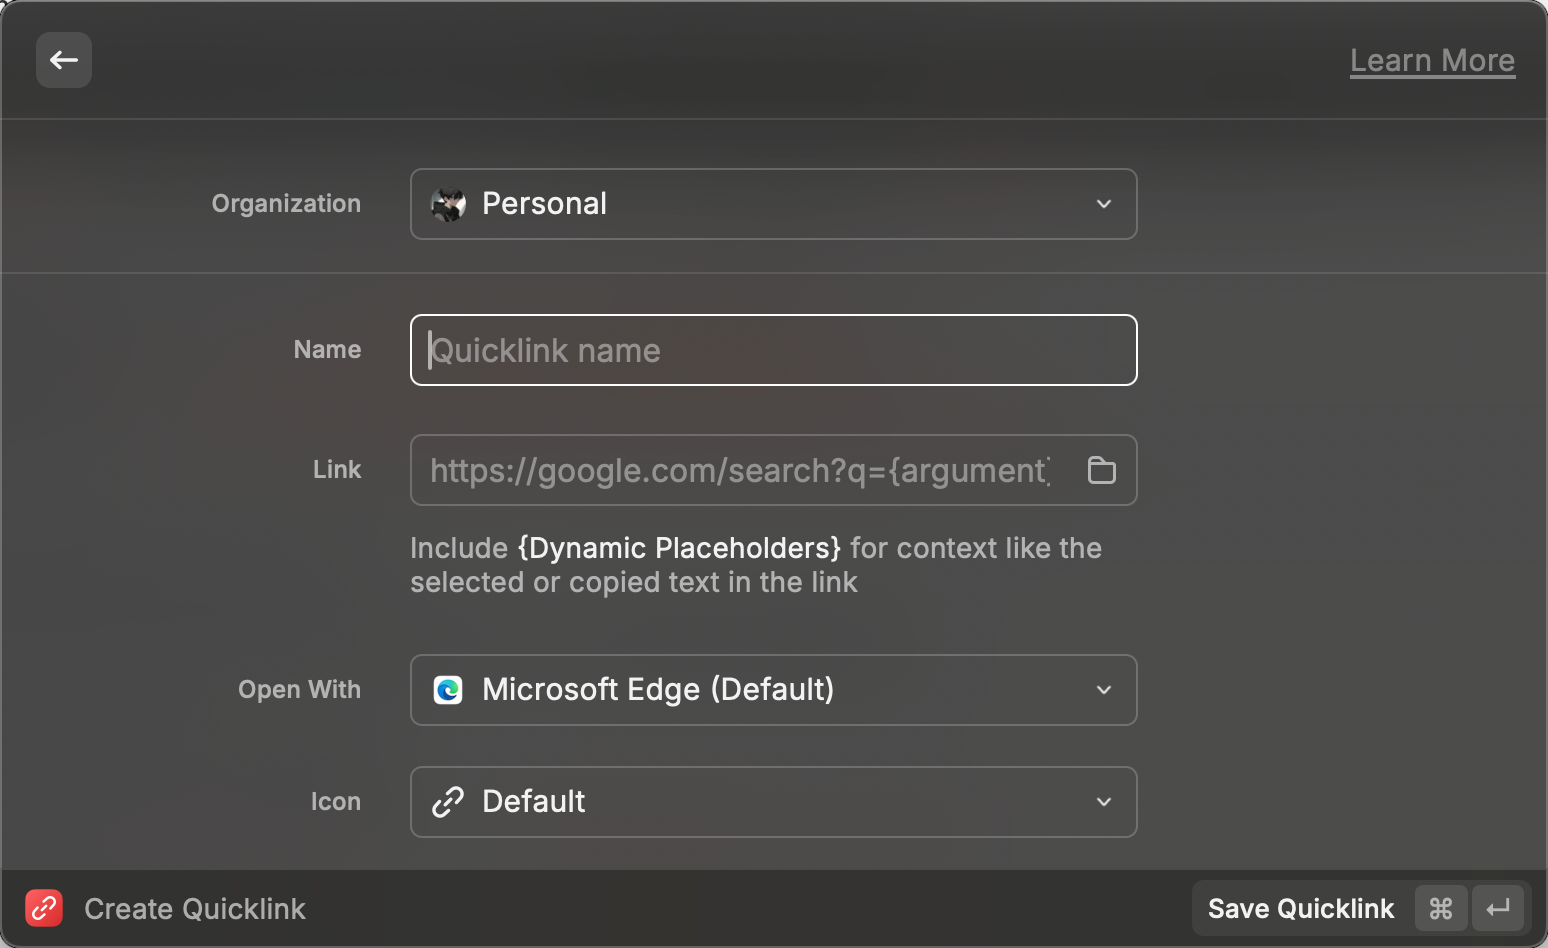Open the Icon selection dropdown
Screen dimensions: 1548x948
point(772,802)
